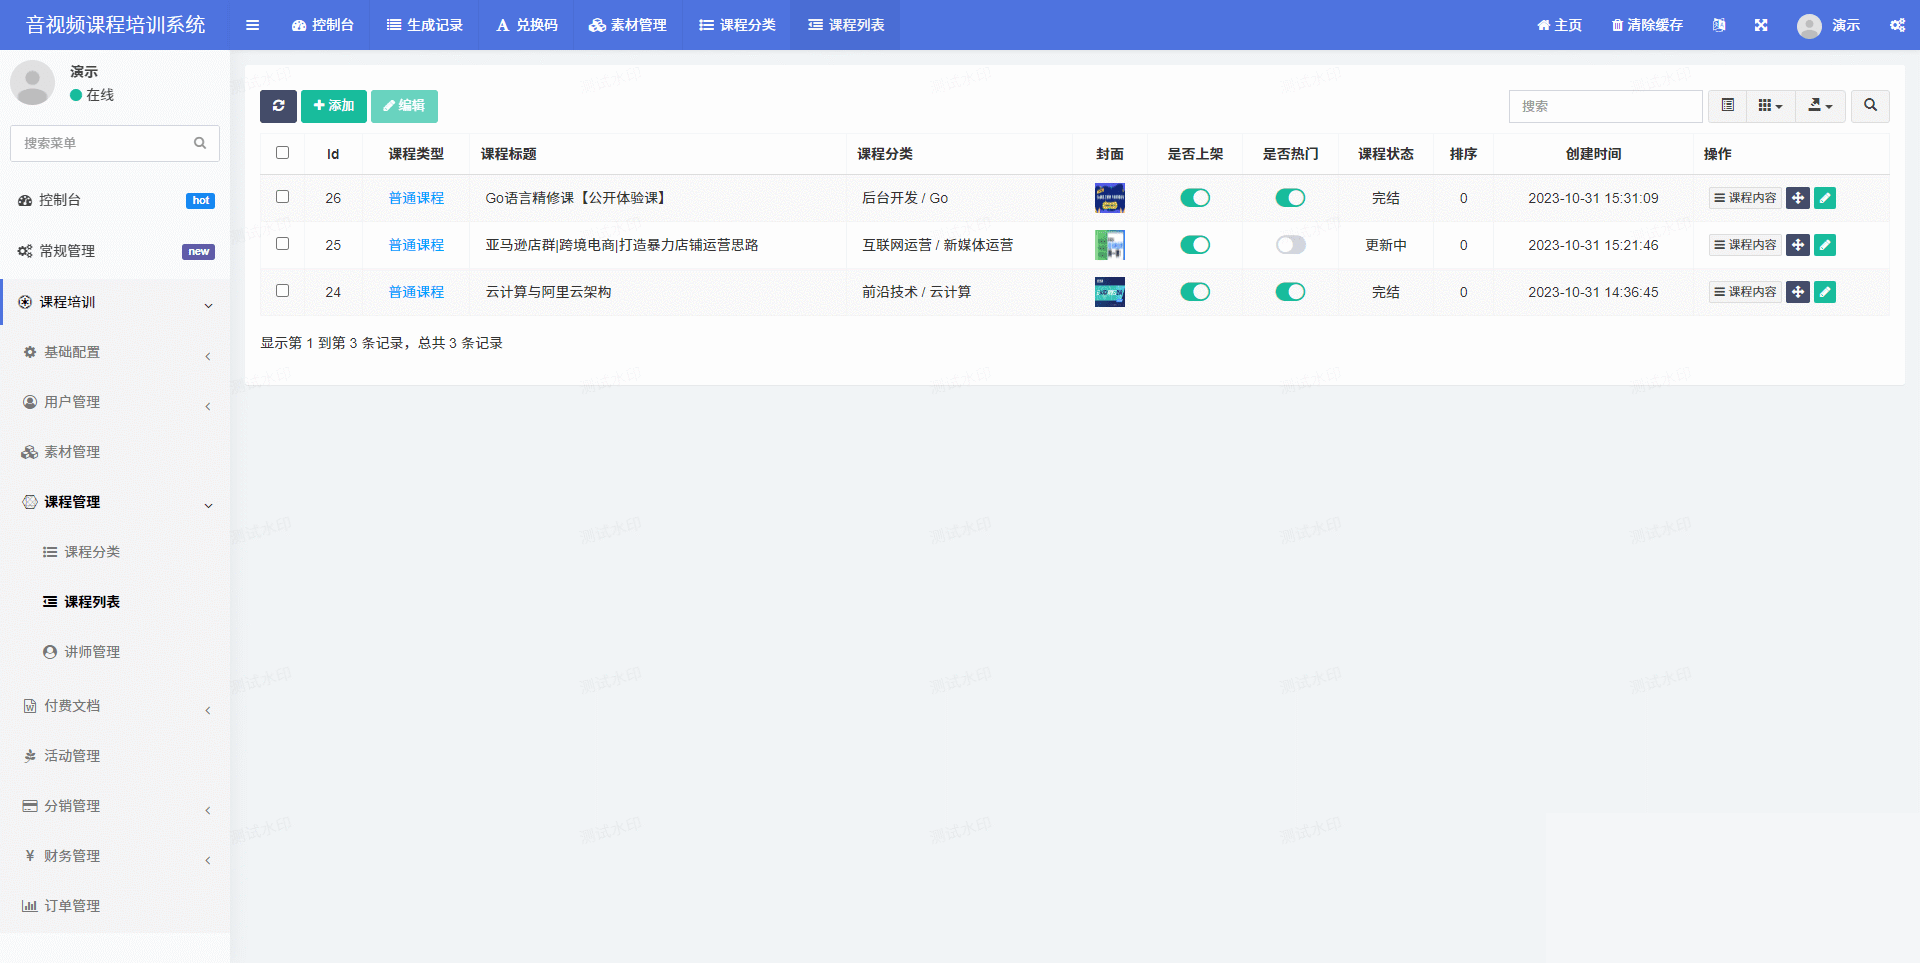Collapse 课程管理 in the sidebar
The width and height of the screenshot is (1920, 963).
pyautogui.click(x=115, y=502)
